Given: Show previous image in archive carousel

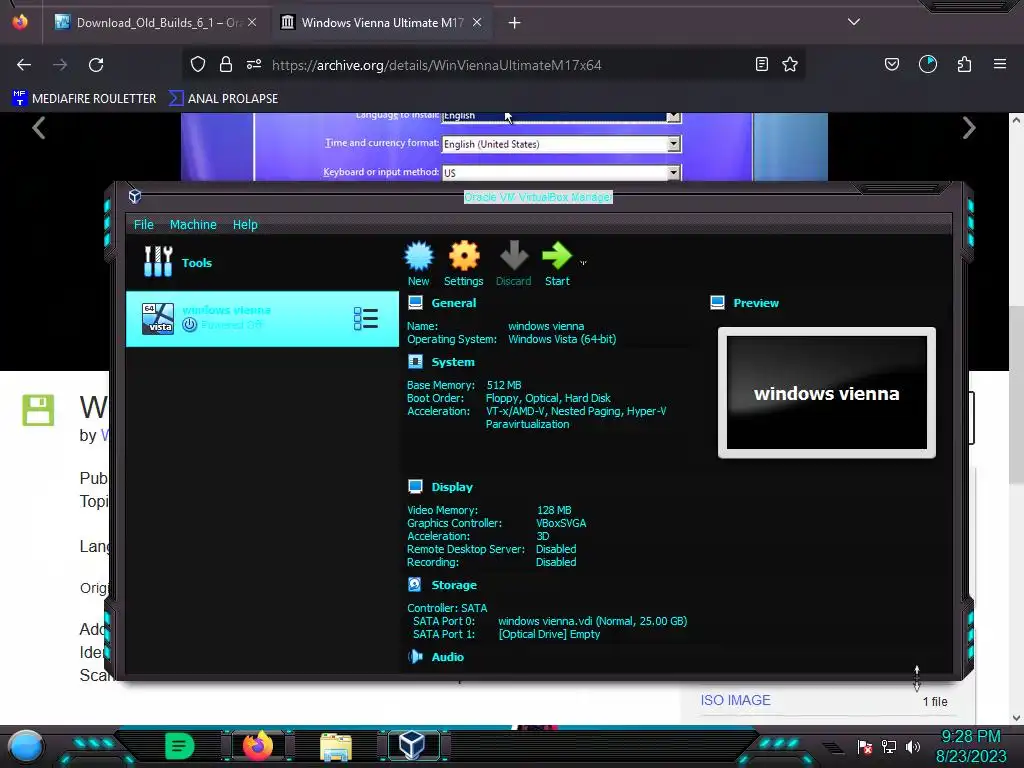Looking at the screenshot, I should pyautogui.click(x=39, y=128).
